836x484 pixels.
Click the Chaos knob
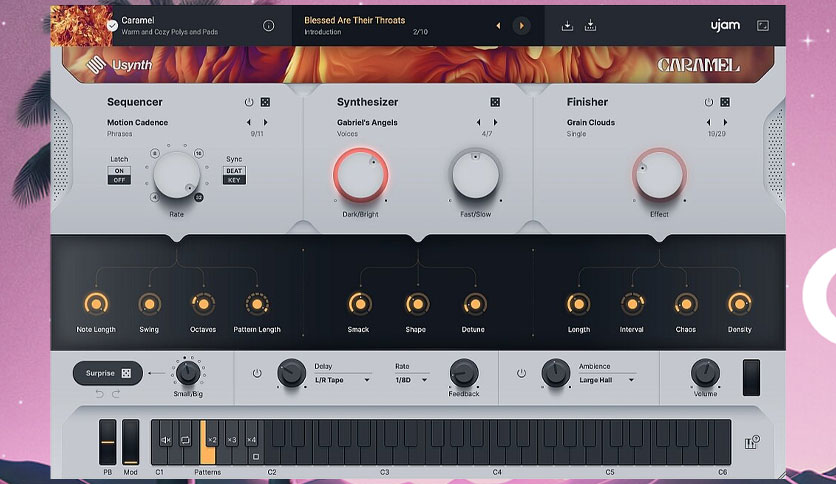[x=686, y=304]
